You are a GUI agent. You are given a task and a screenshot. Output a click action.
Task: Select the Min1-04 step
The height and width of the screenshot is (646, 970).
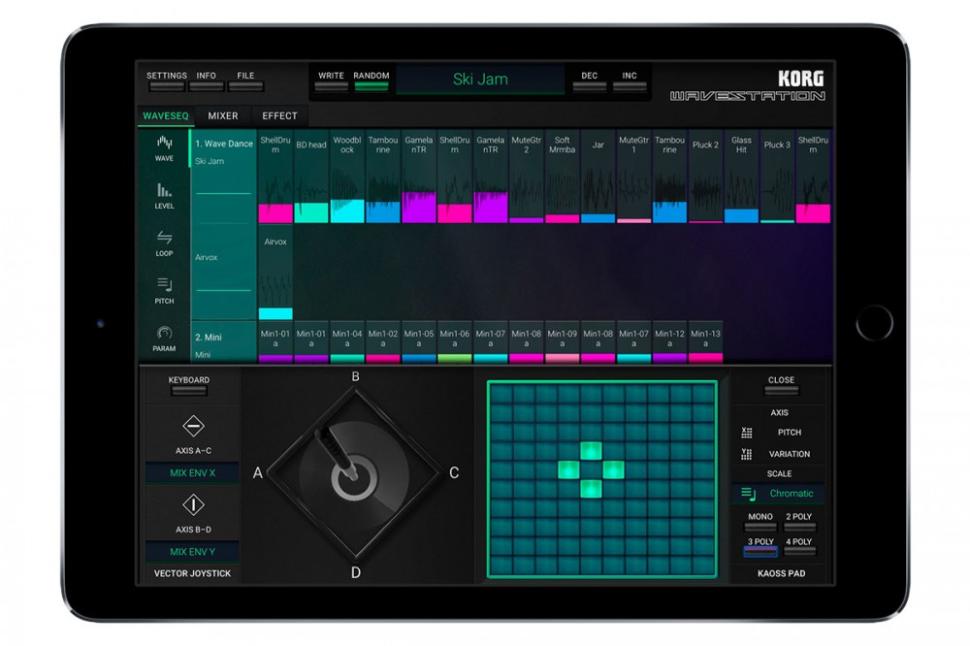click(x=347, y=342)
